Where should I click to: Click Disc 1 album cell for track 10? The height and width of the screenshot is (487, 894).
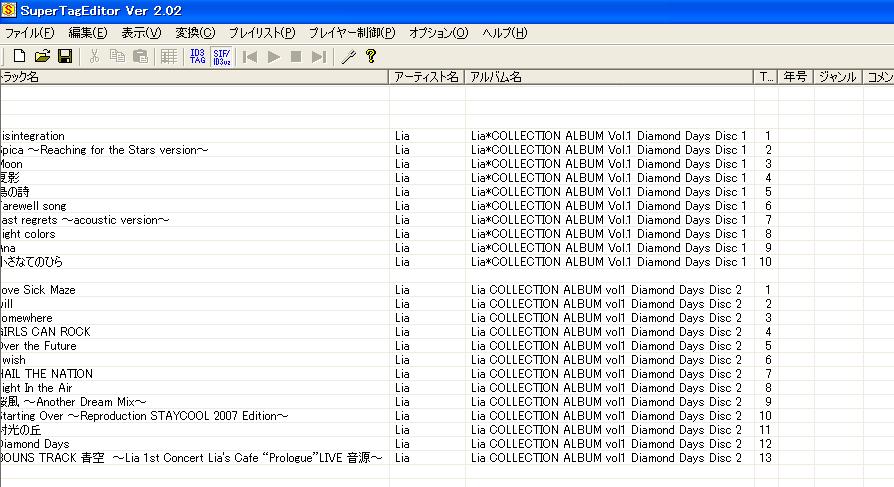point(609,262)
